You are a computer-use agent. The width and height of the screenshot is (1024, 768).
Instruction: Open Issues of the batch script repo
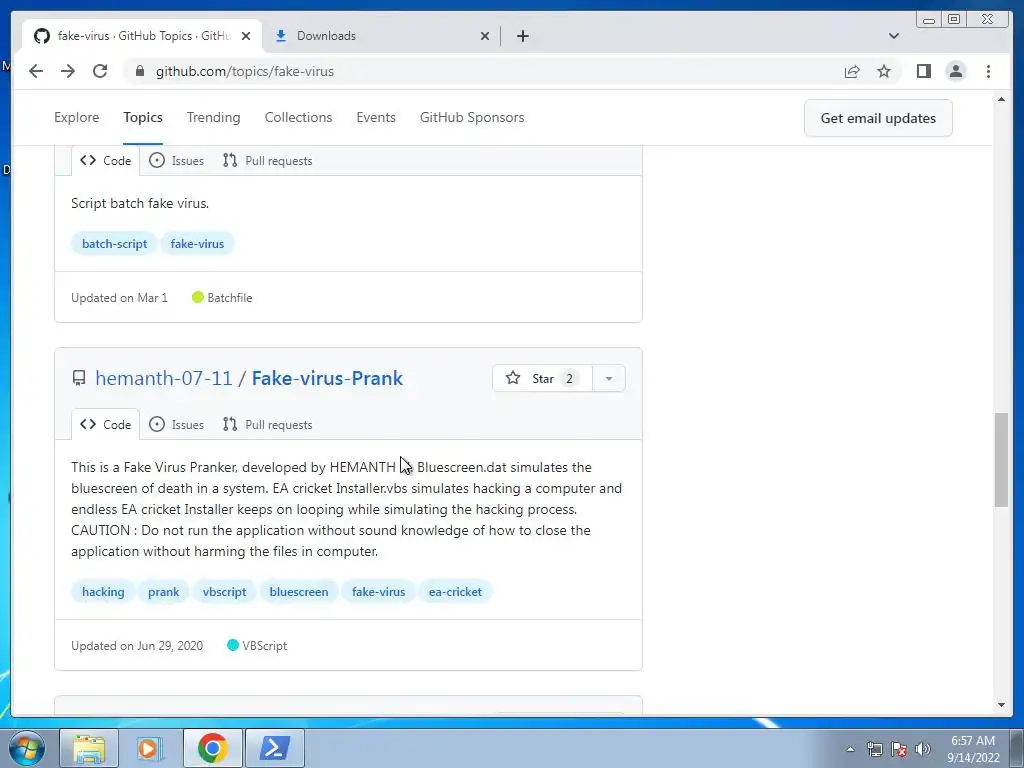tap(176, 161)
